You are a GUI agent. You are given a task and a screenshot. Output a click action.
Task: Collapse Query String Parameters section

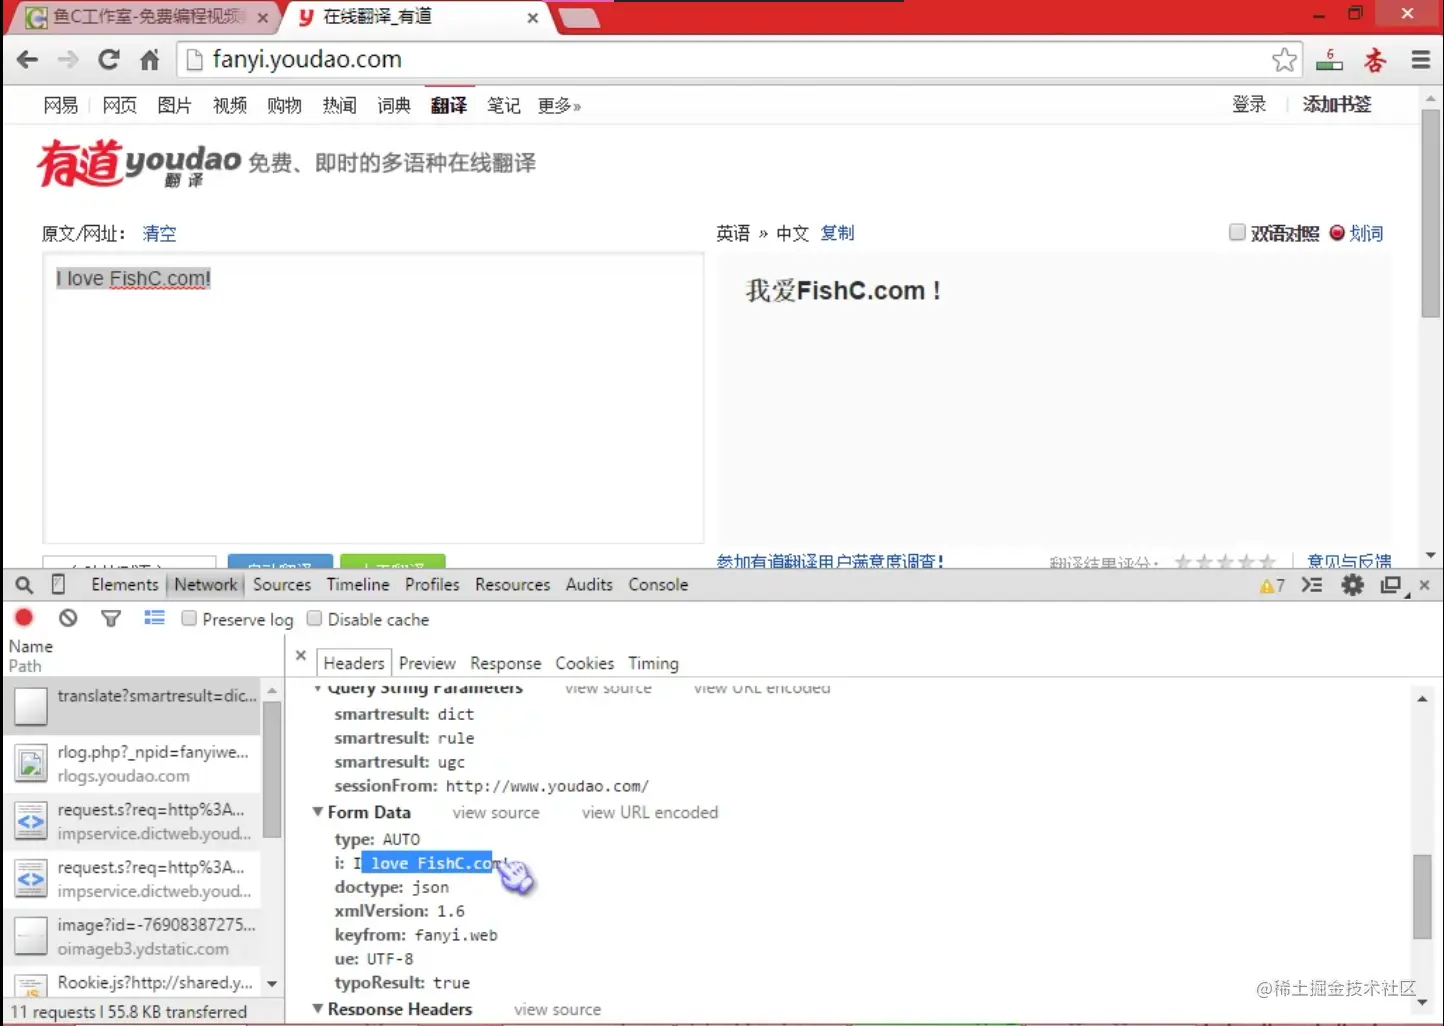point(318,688)
